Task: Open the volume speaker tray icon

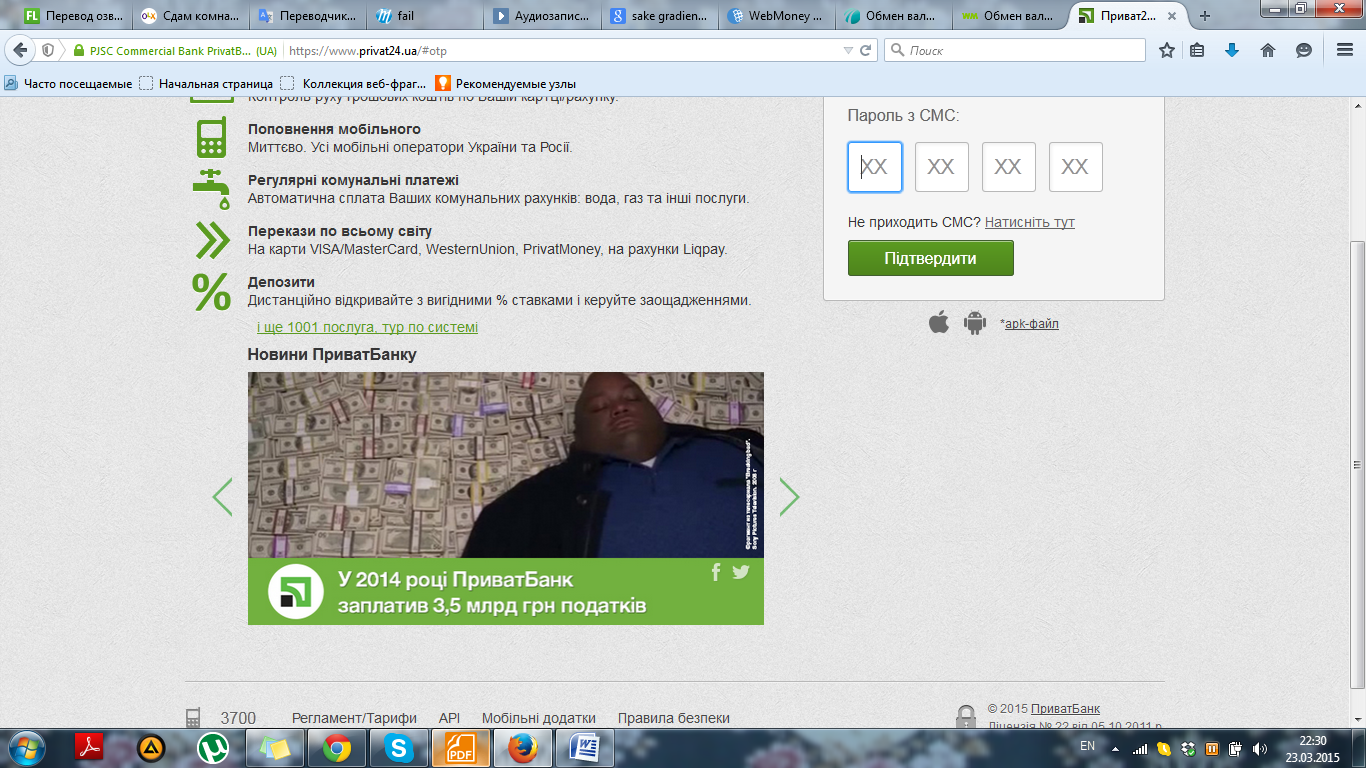Action: pyautogui.click(x=1260, y=748)
